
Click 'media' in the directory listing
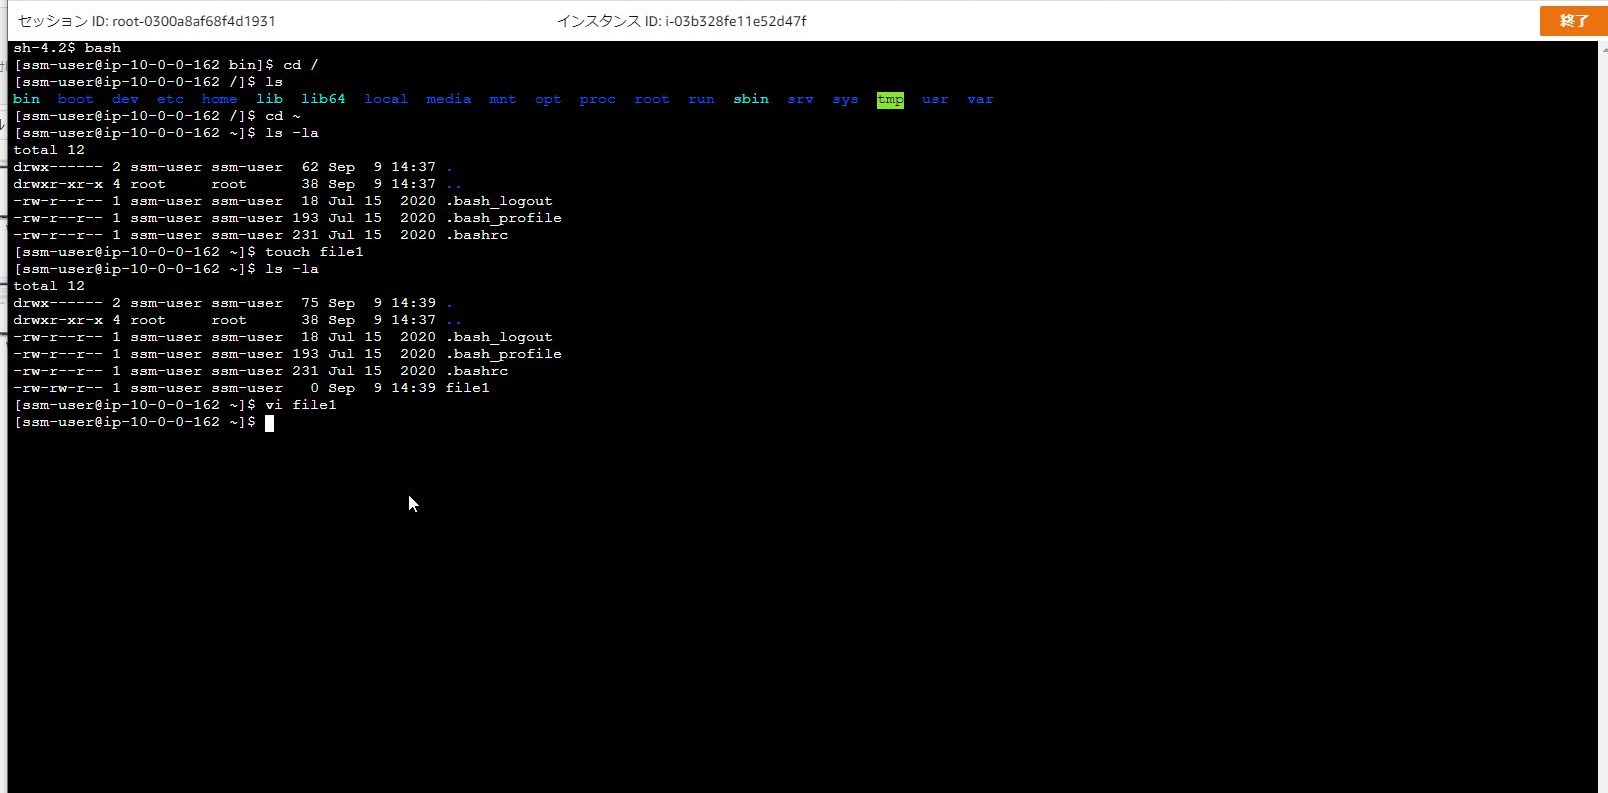449,99
